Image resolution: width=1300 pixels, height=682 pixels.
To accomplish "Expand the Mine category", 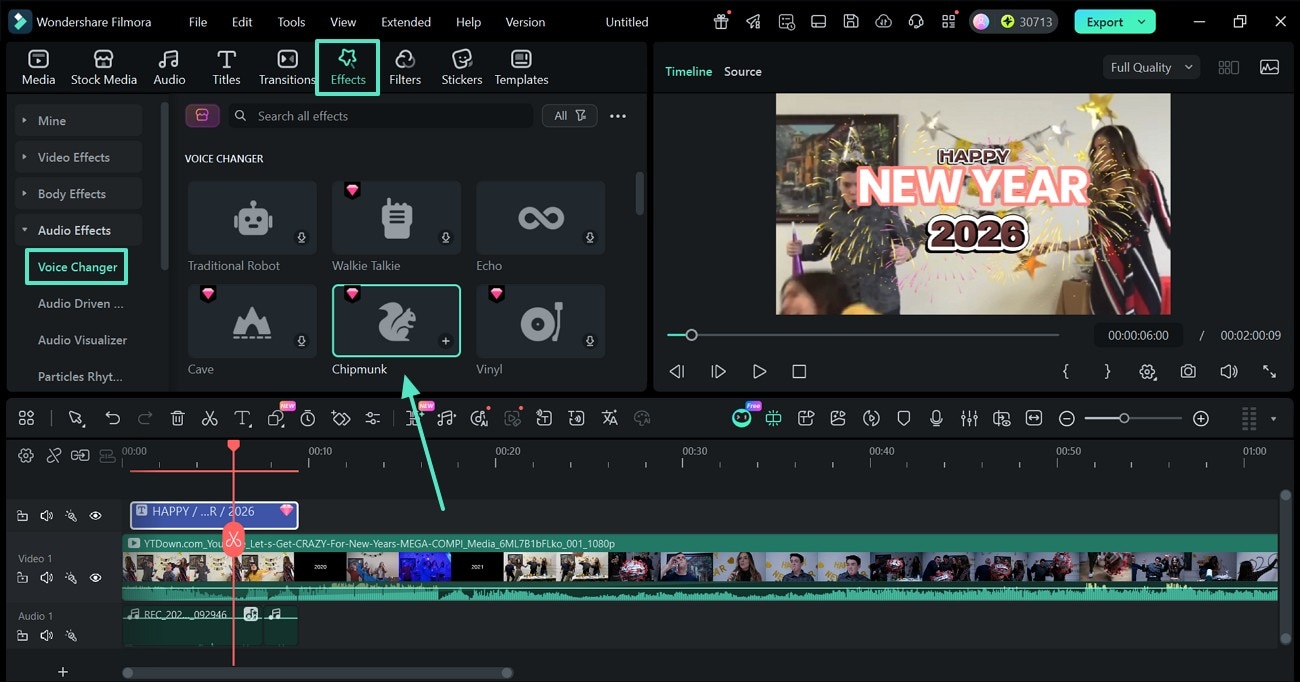I will 78,120.
